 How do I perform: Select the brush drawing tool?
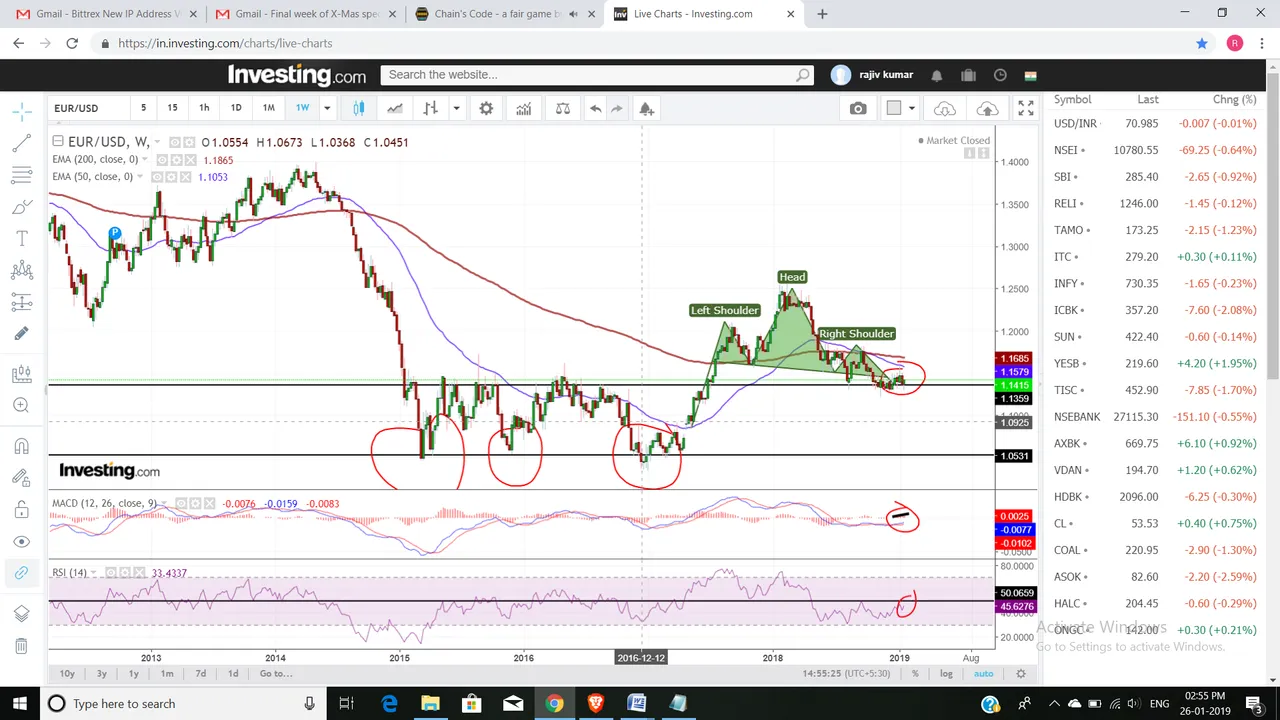coord(21,207)
